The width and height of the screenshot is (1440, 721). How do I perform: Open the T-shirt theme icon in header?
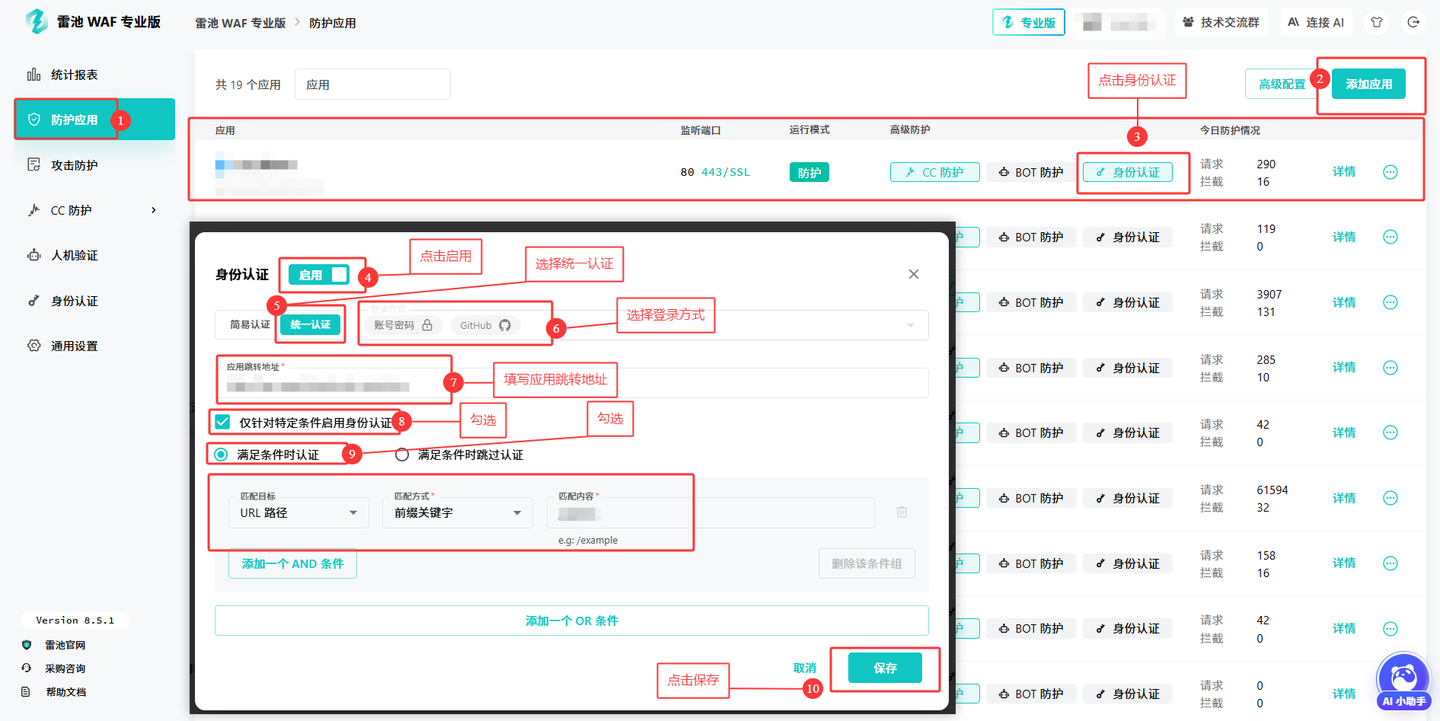1377,22
